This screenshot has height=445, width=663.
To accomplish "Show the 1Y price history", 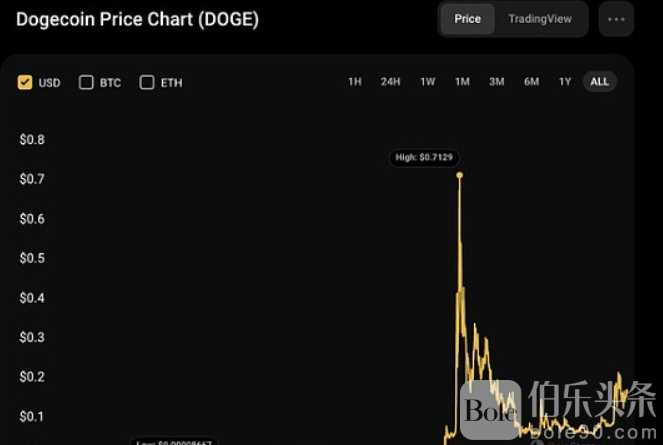I will pyautogui.click(x=565, y=82).
